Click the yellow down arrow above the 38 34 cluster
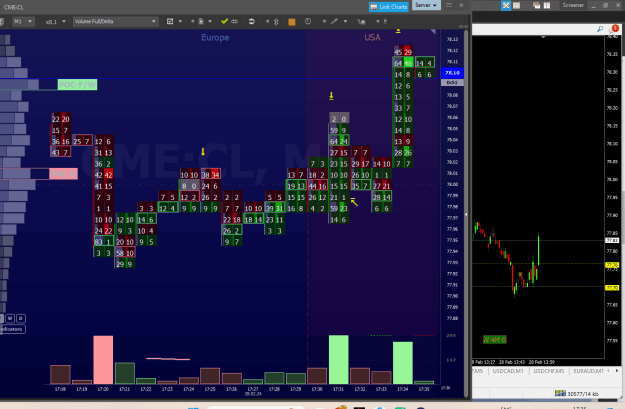The height and width of the screenshot is (409, 625). pos(203,152)
